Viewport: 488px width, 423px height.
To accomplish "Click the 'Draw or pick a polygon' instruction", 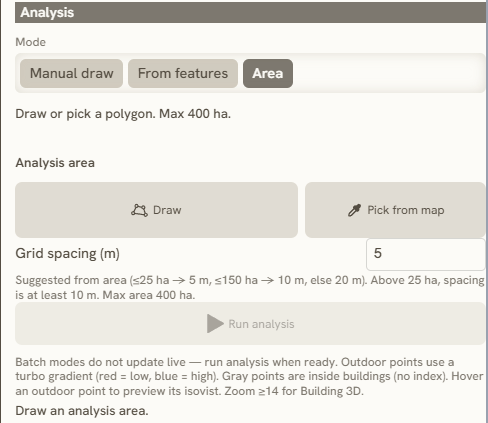I will (123, 114).
